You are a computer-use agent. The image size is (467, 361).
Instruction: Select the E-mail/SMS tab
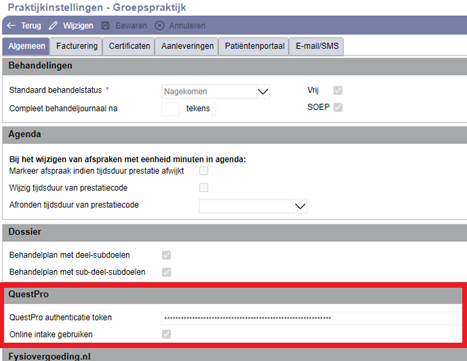317,46
